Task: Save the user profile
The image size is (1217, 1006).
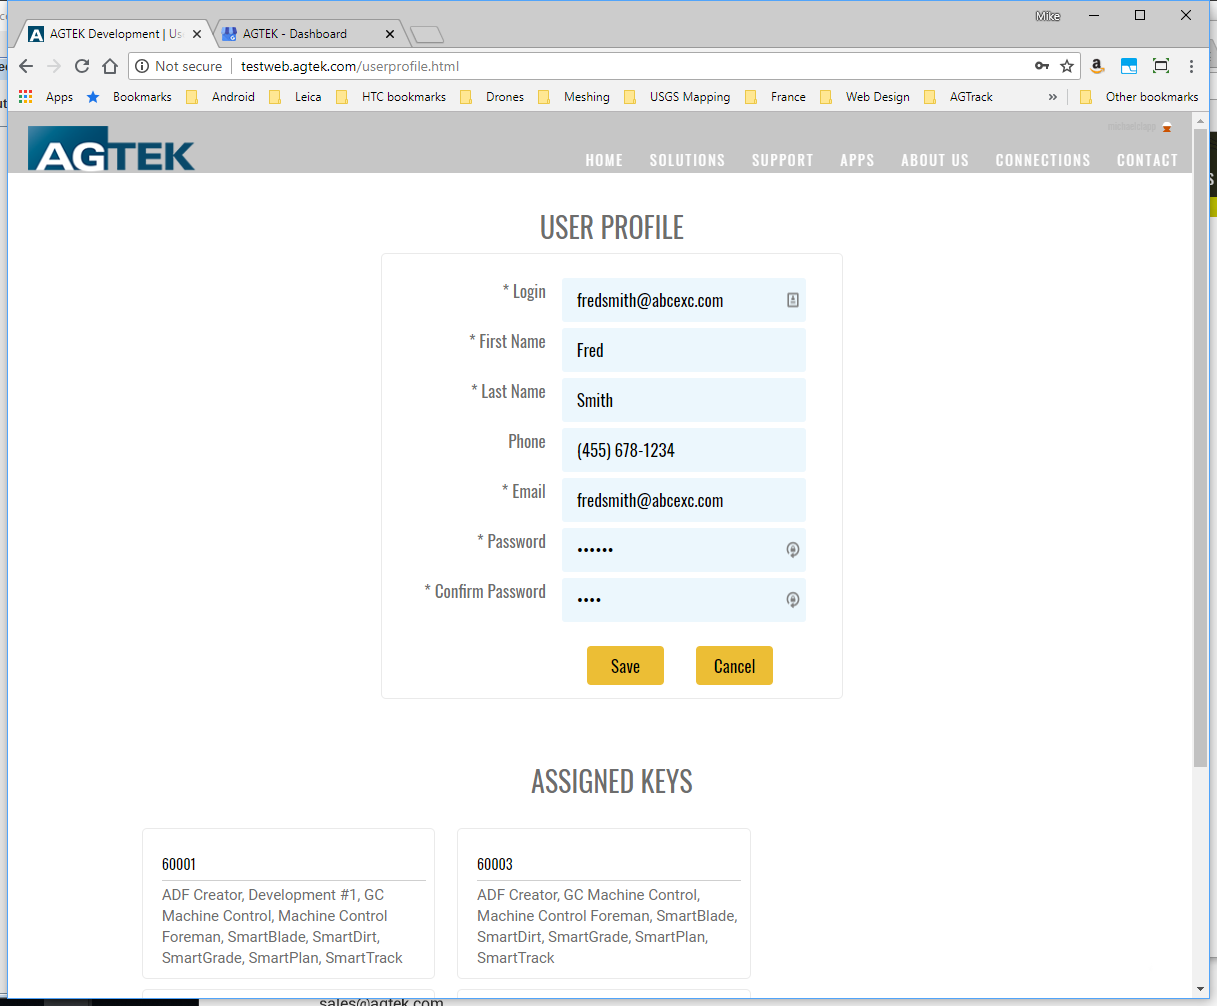Action: pos(625,666)
